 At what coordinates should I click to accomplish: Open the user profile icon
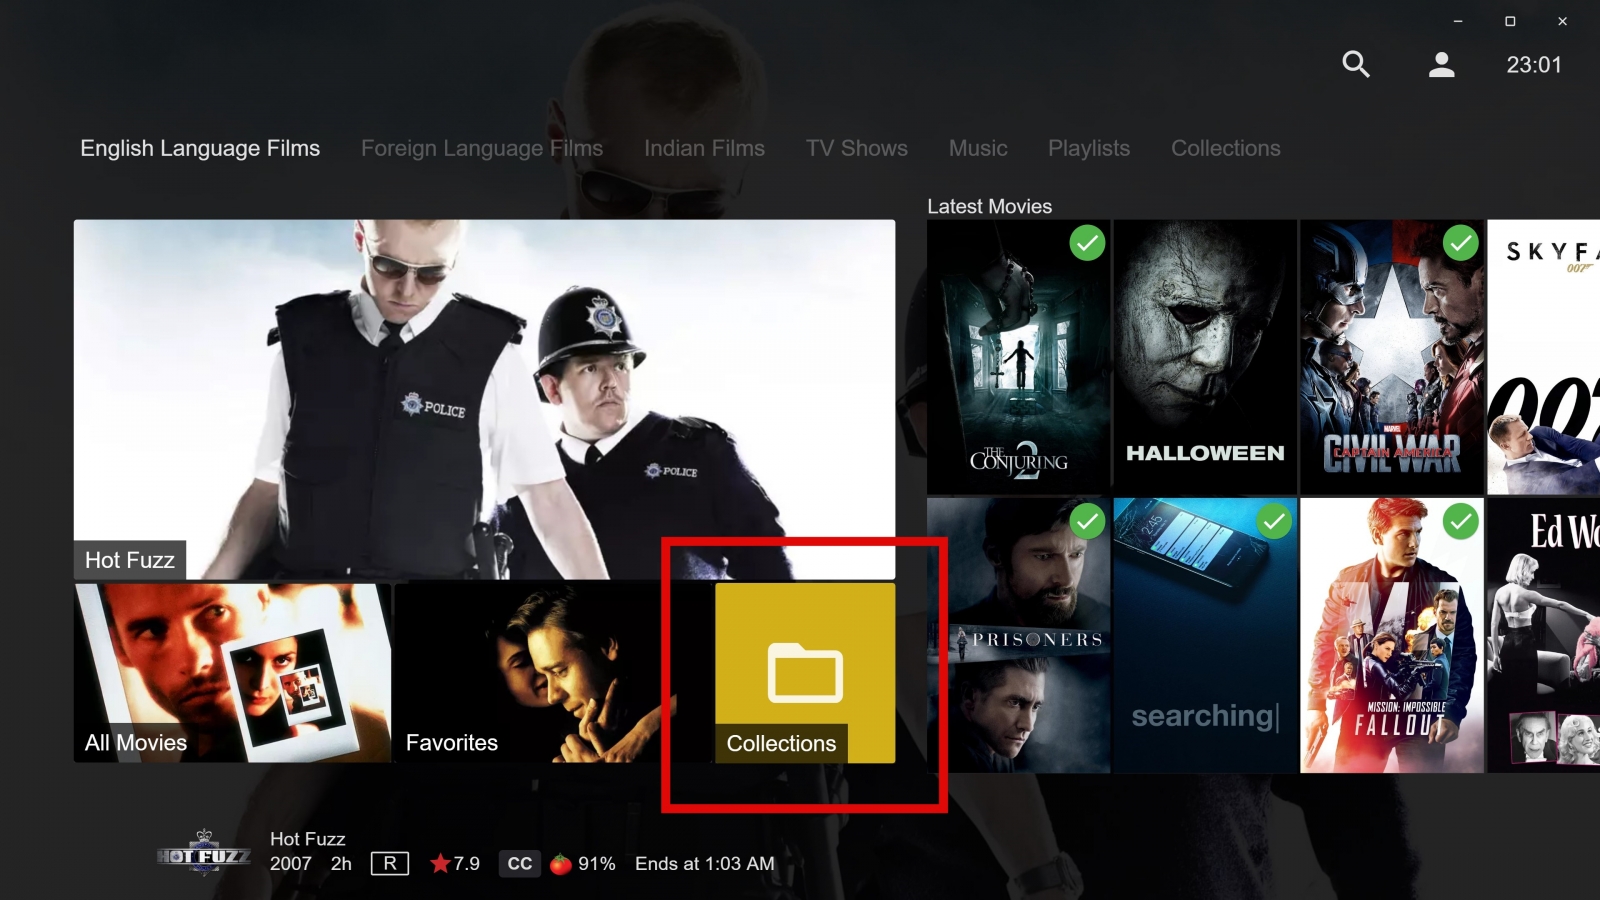[x=1441, y=64]
